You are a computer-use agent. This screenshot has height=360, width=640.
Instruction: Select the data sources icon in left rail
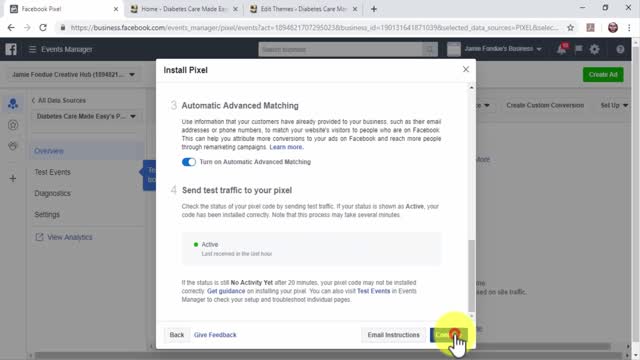point(13,104)
